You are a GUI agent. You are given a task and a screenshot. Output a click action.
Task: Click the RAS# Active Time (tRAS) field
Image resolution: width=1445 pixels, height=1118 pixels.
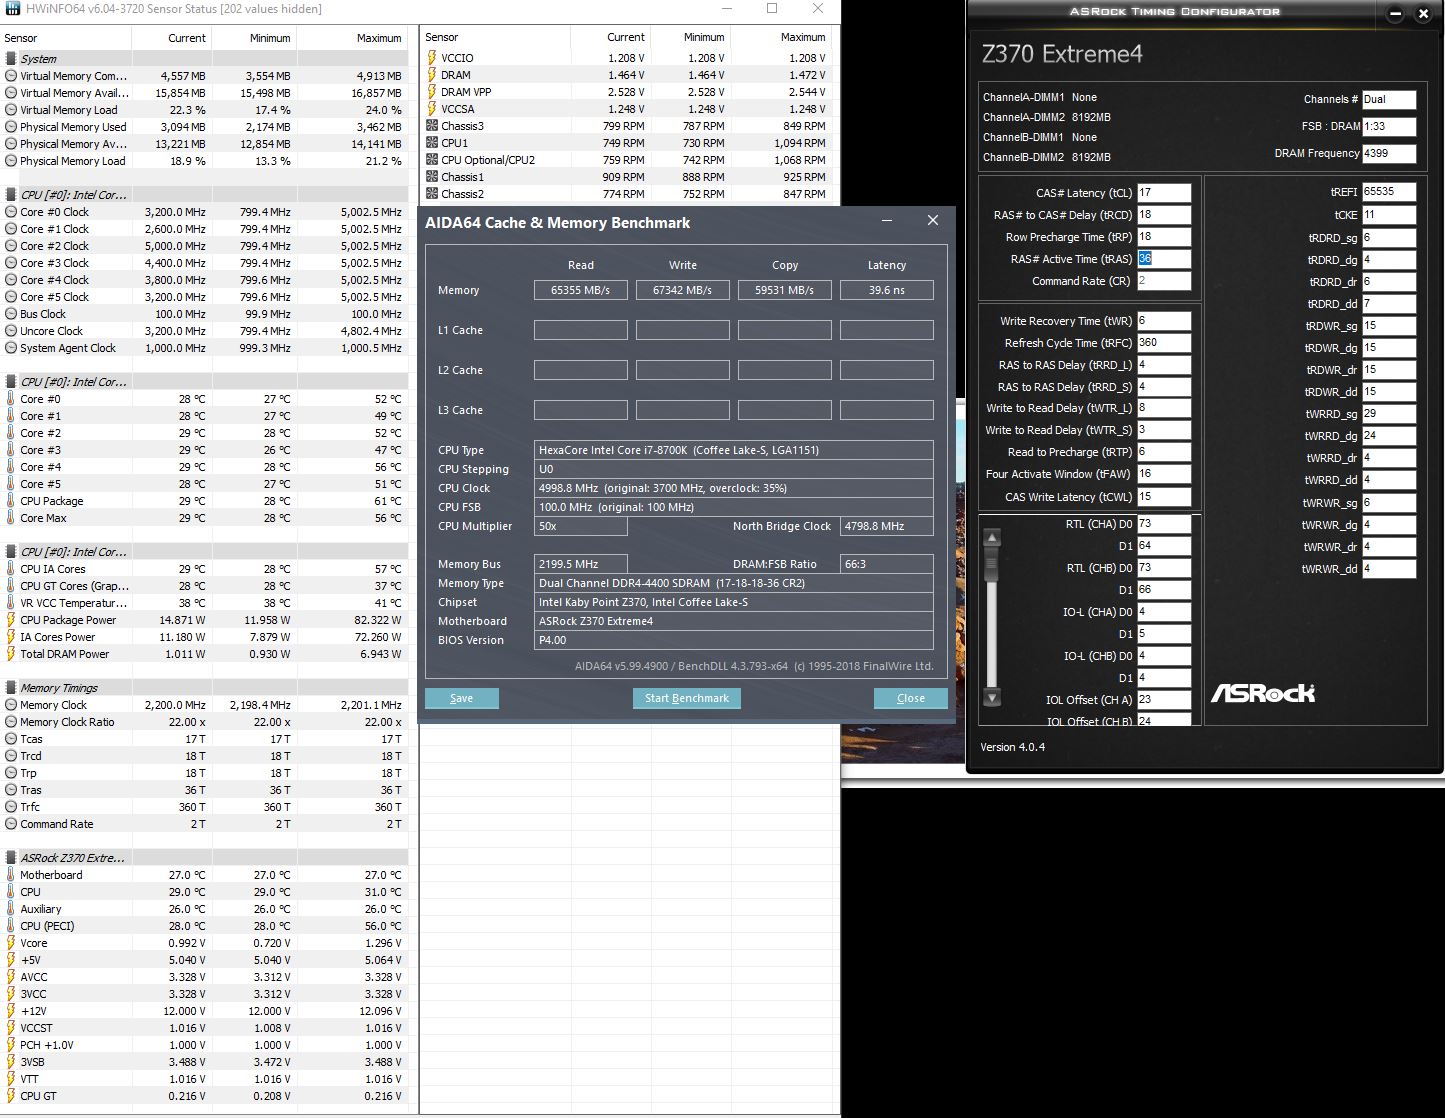pos(1164,259)
